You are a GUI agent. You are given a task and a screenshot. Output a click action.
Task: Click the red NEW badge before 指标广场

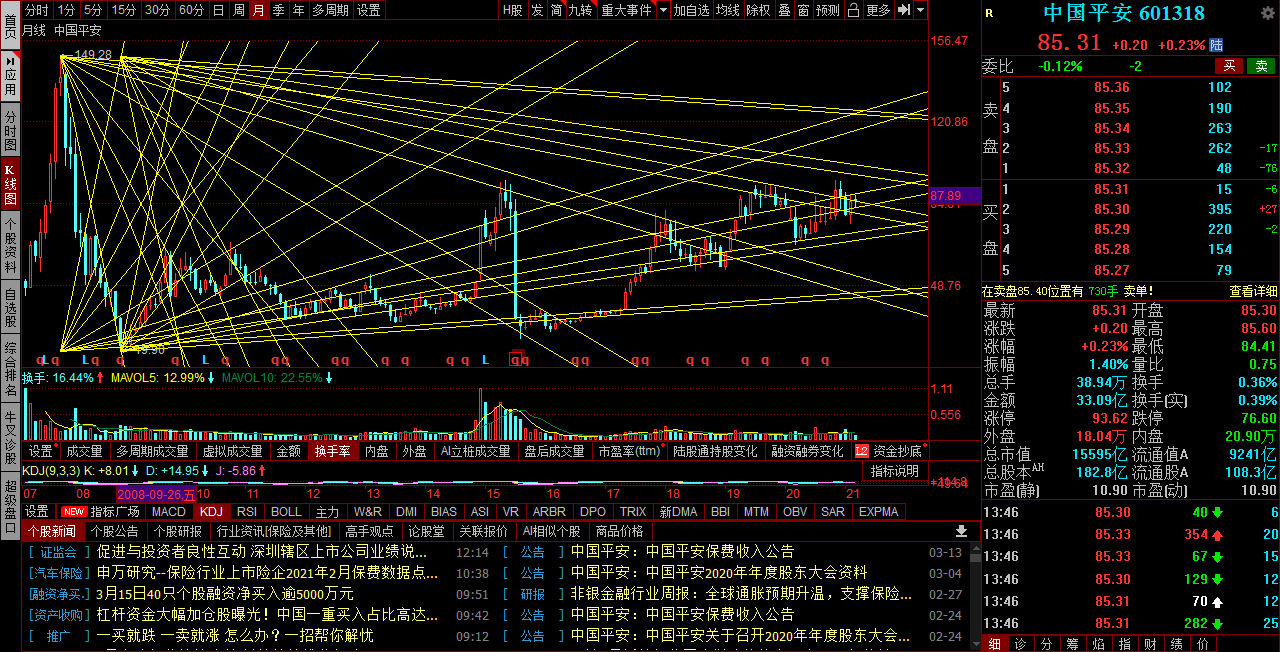(x=73, y=511)
